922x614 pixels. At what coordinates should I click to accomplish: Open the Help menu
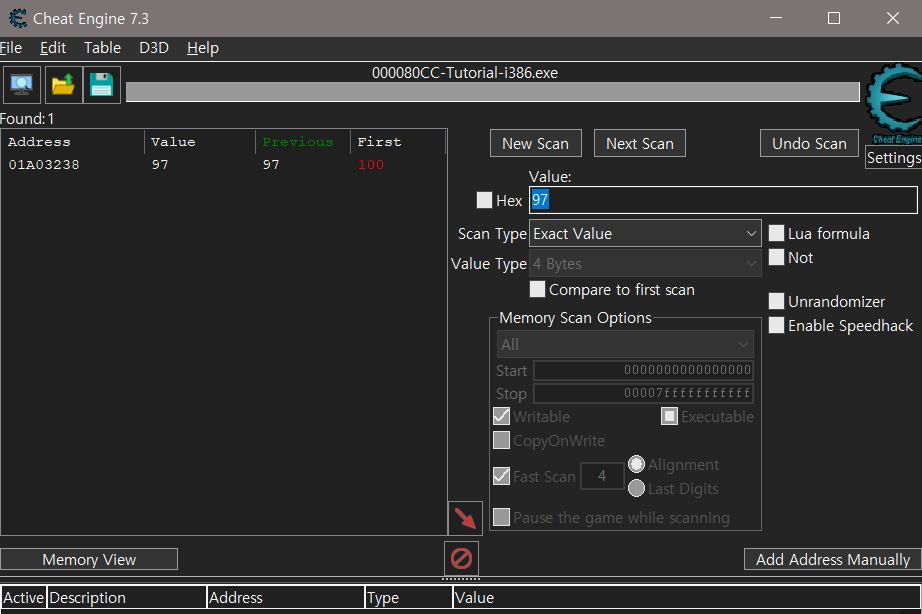click(203, 48)
